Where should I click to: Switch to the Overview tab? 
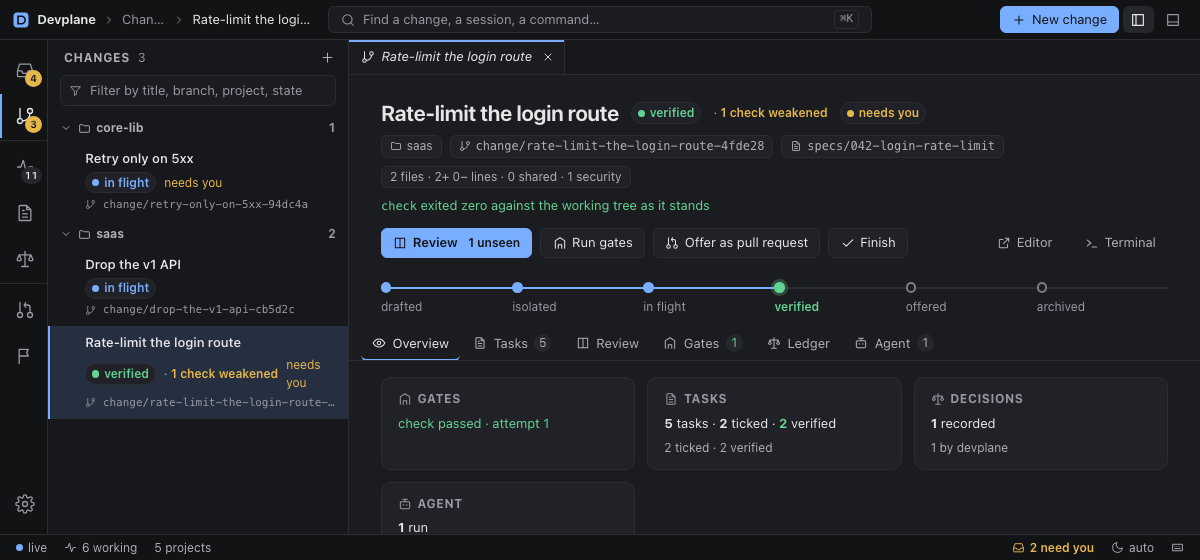tap(411, 343)
